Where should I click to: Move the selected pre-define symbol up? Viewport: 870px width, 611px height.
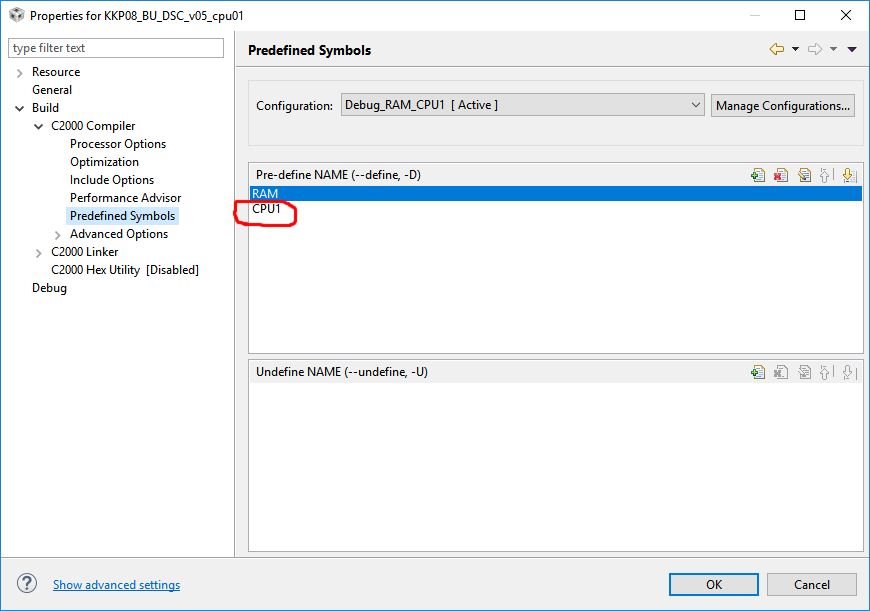[826, 175]
